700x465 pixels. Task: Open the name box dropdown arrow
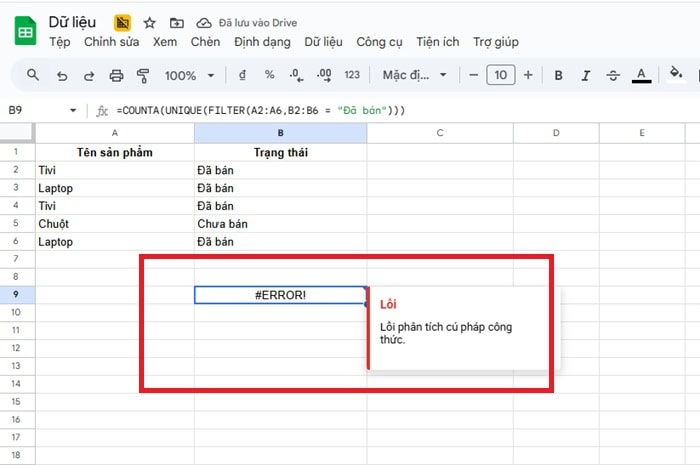pyautogui.click(x=73, y=110)
